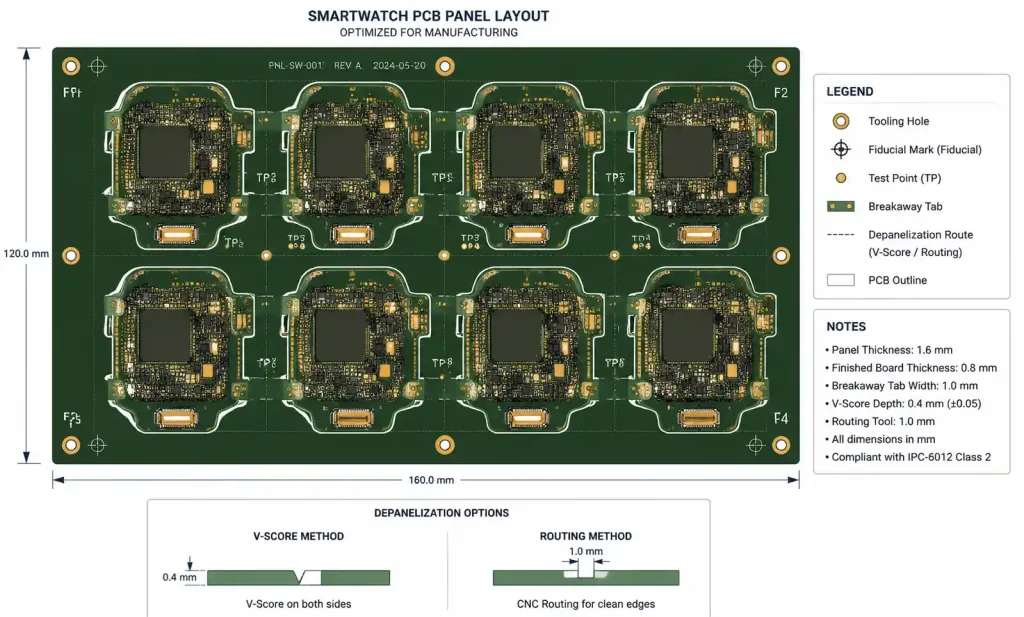
Task: Click the '0.4 mm' V-score depth label
Action: (180, 577)
